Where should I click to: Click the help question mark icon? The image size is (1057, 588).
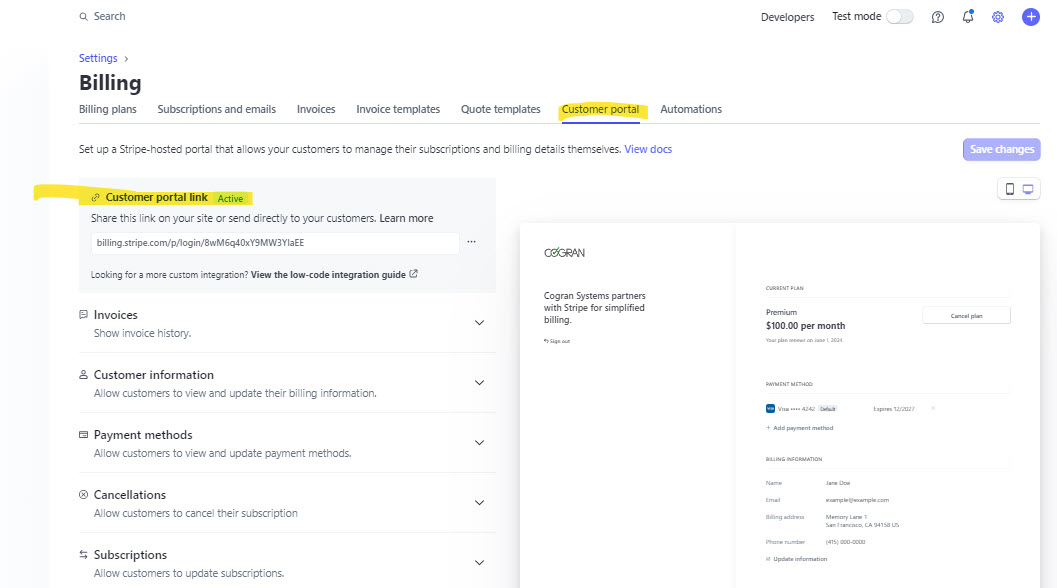point(937,17)
